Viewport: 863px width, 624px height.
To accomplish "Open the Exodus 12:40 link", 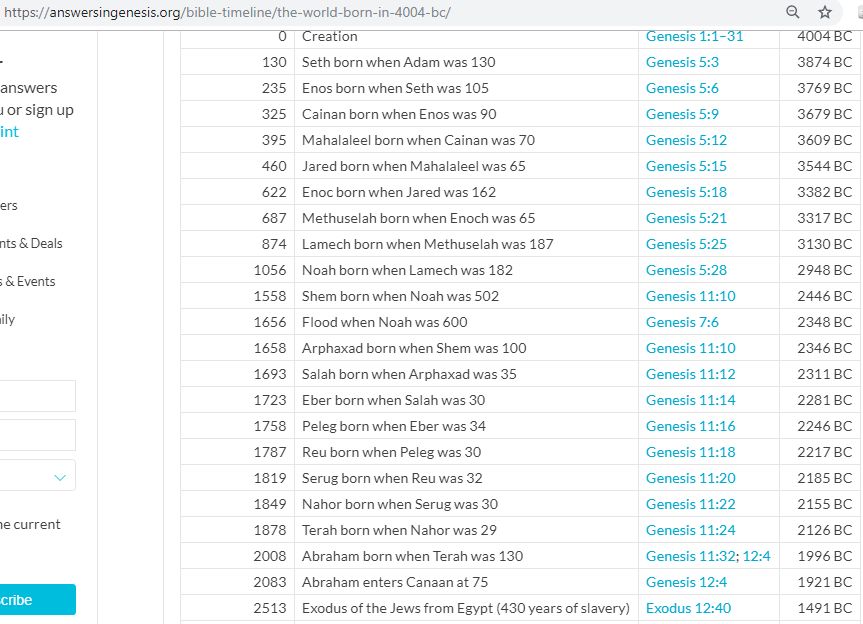I will coord(688,608).
